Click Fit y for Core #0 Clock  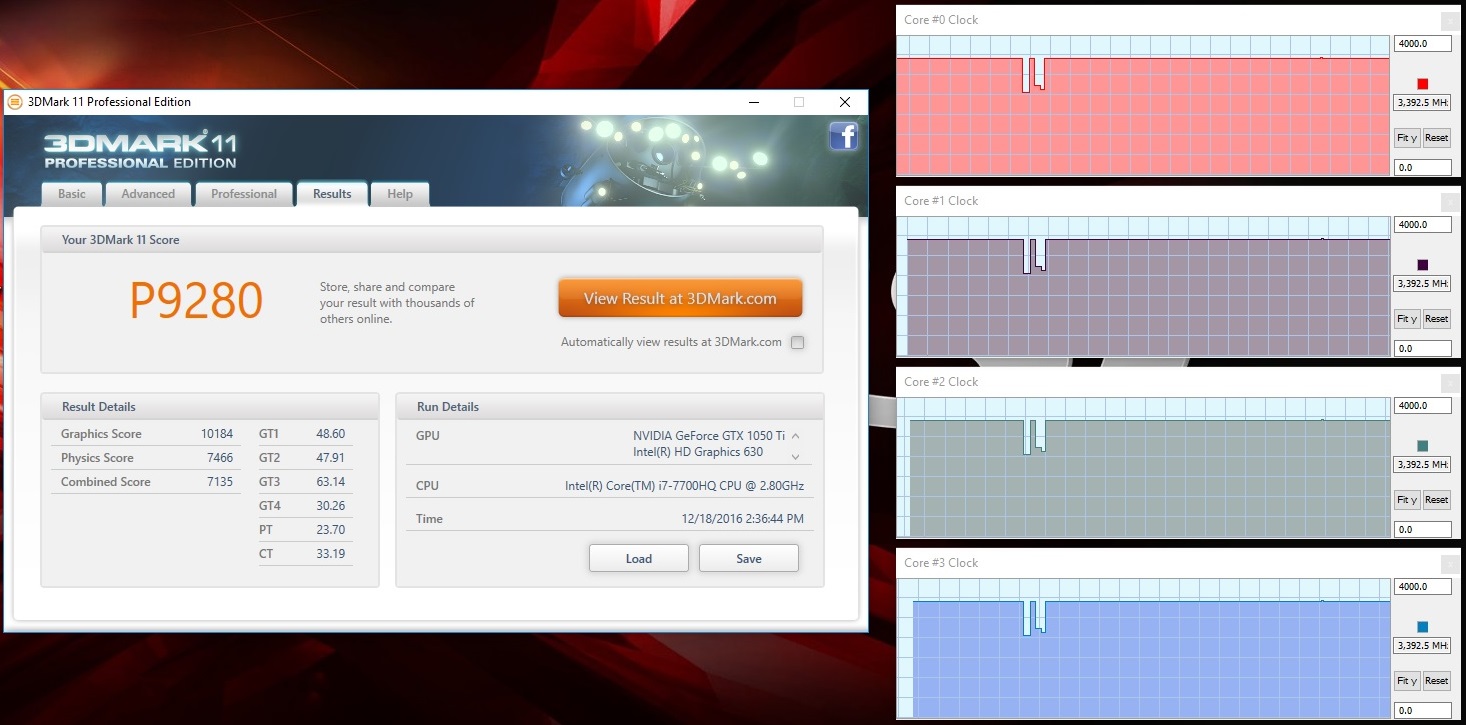point(1407,138)
